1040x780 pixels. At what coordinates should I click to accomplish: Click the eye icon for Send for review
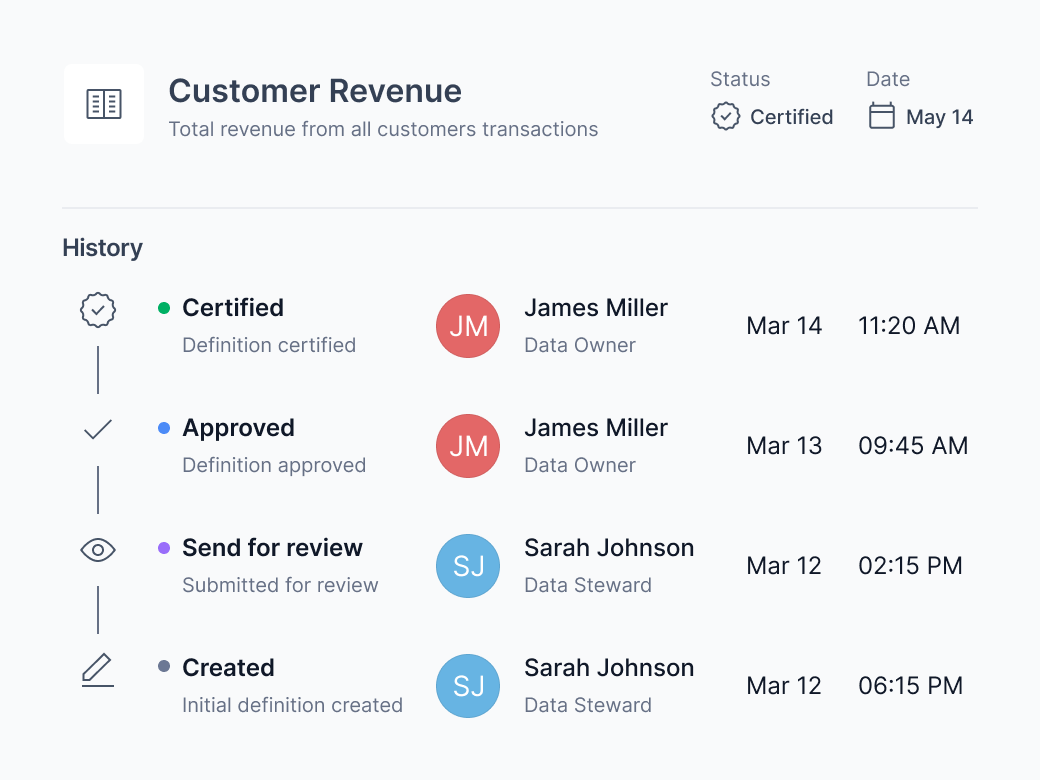tap(98, 550)
